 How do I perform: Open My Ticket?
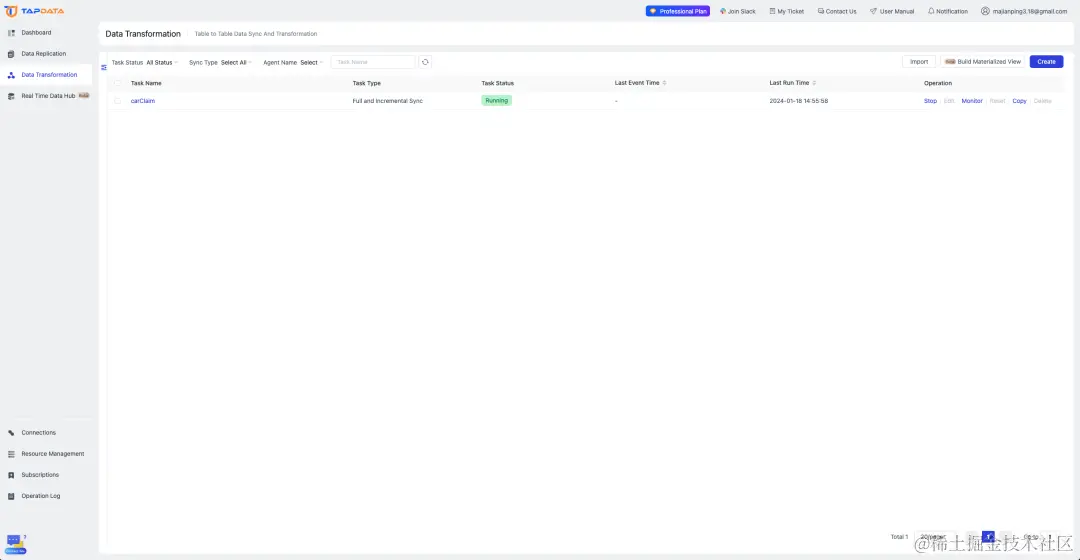[787, 11]
